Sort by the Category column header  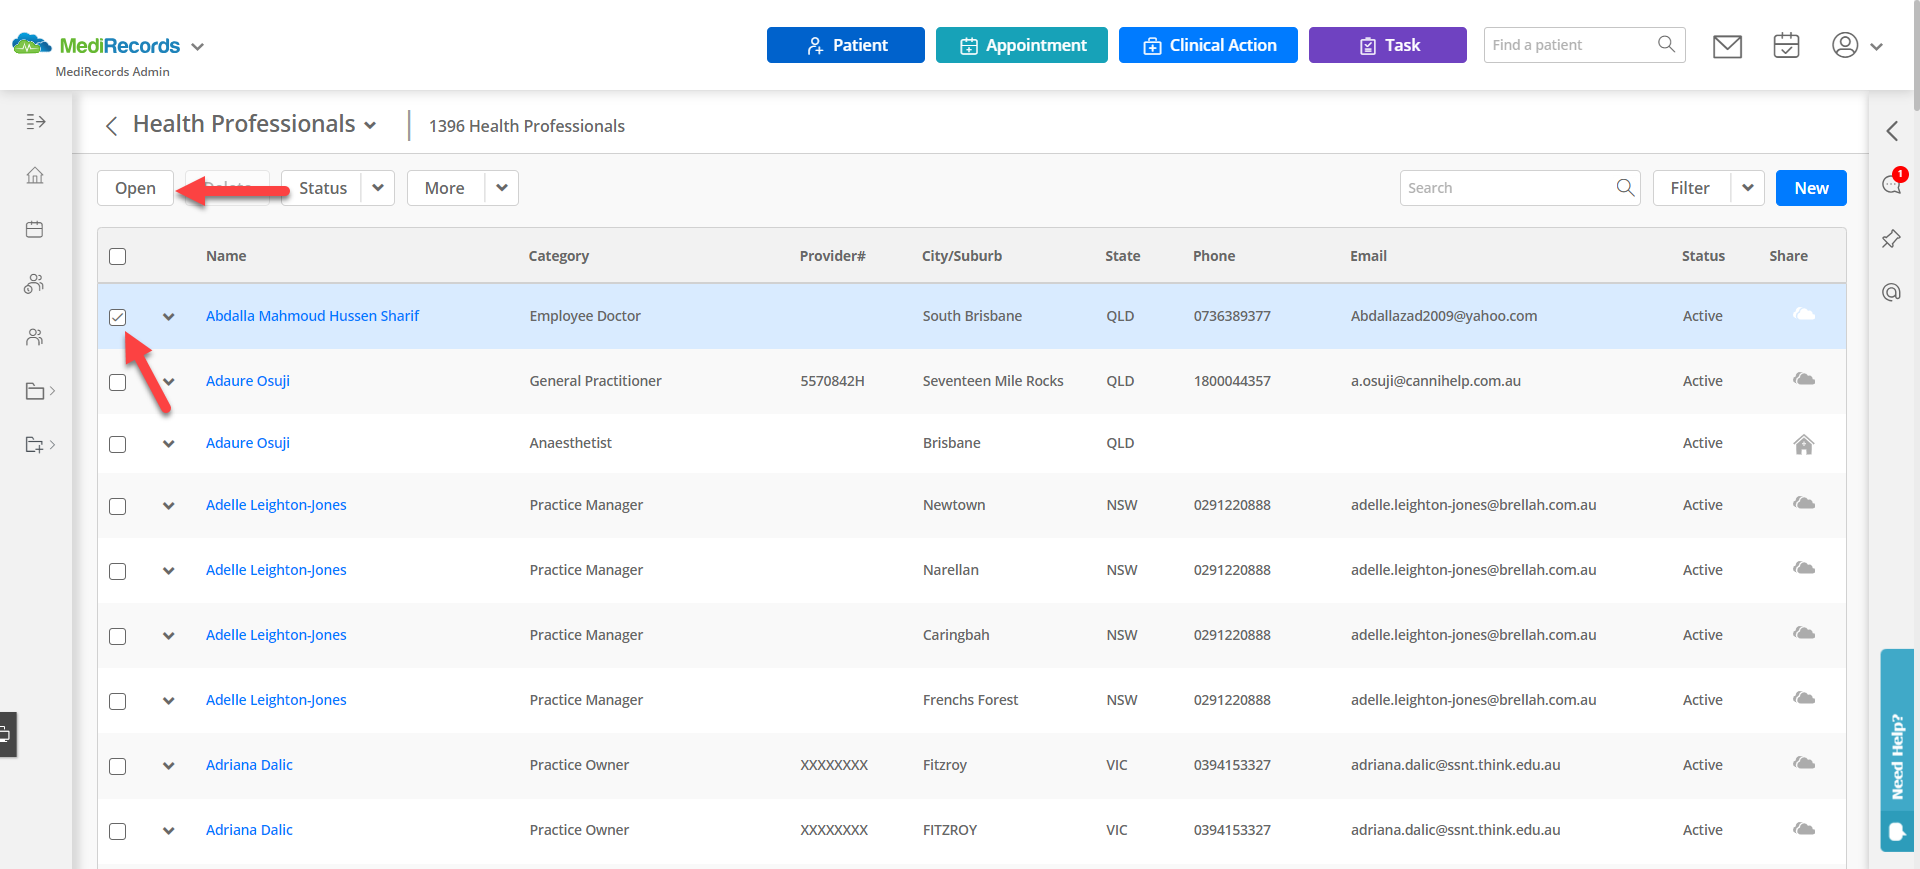click(x=559, y=256)
